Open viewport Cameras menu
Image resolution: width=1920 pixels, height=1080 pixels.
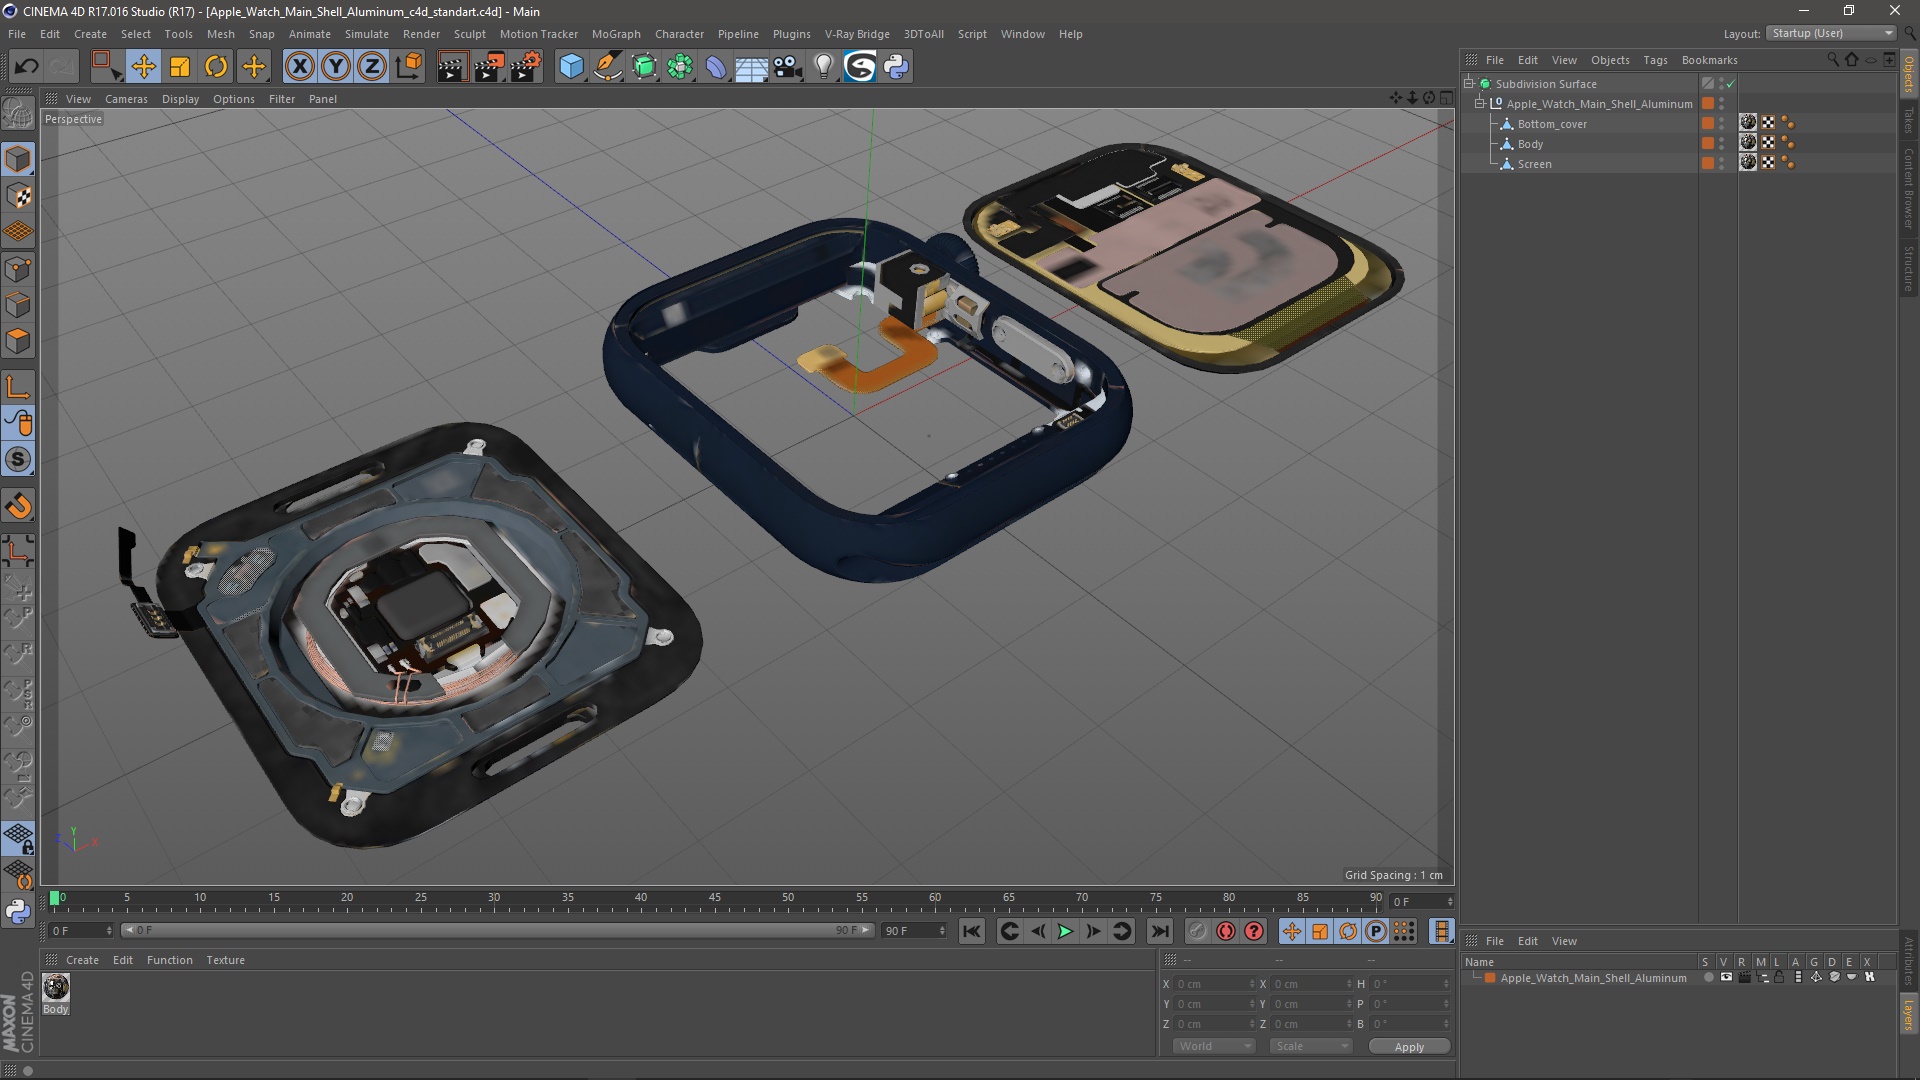[x=126, y=99]
